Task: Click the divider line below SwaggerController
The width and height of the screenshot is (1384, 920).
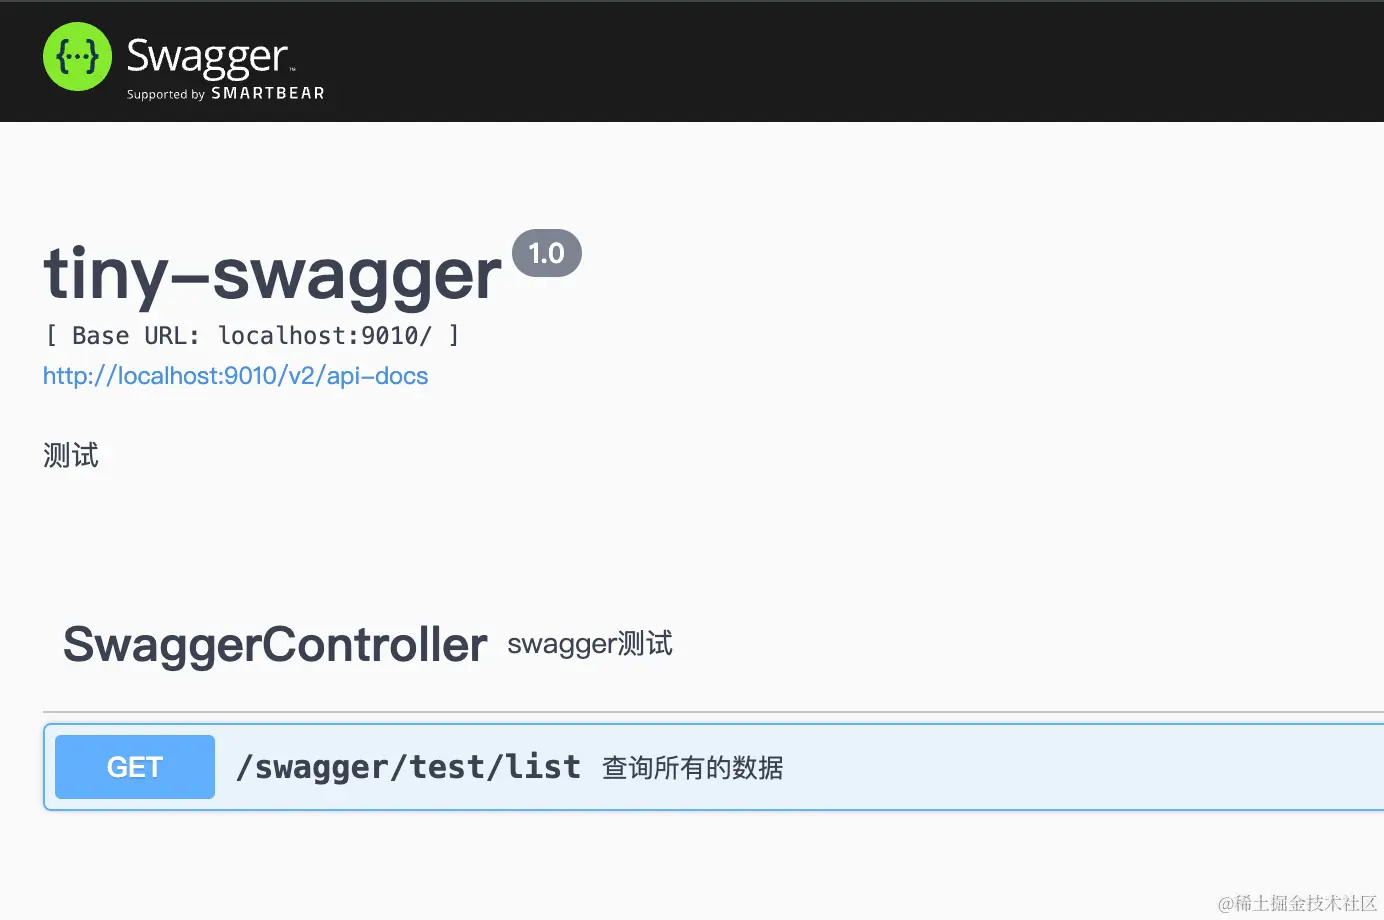Action: click(700, 712)
